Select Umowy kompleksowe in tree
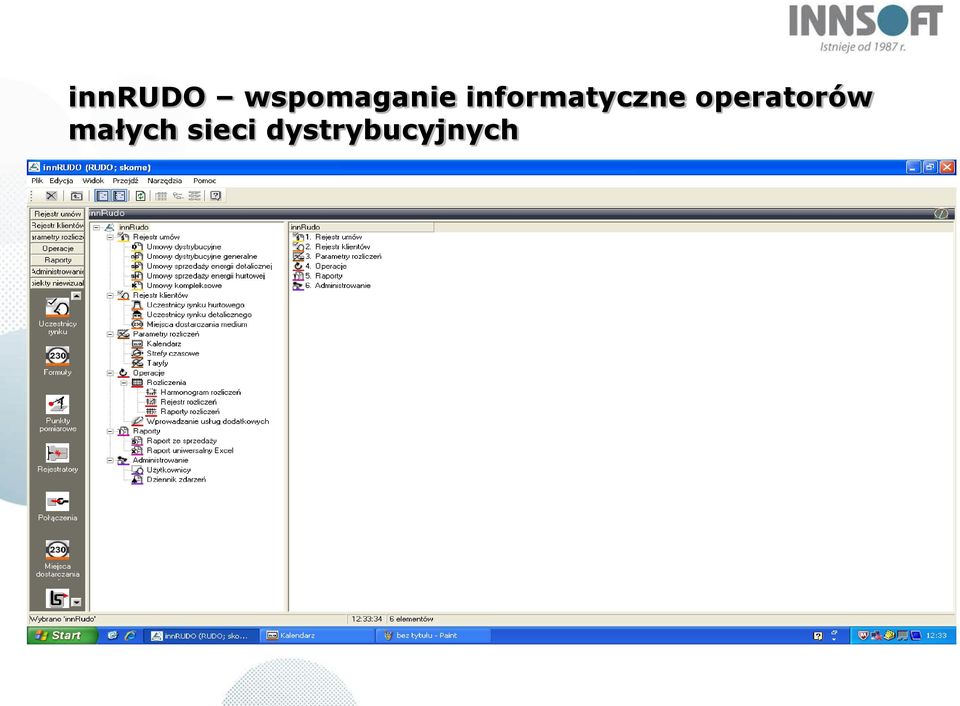 (184, 285)
